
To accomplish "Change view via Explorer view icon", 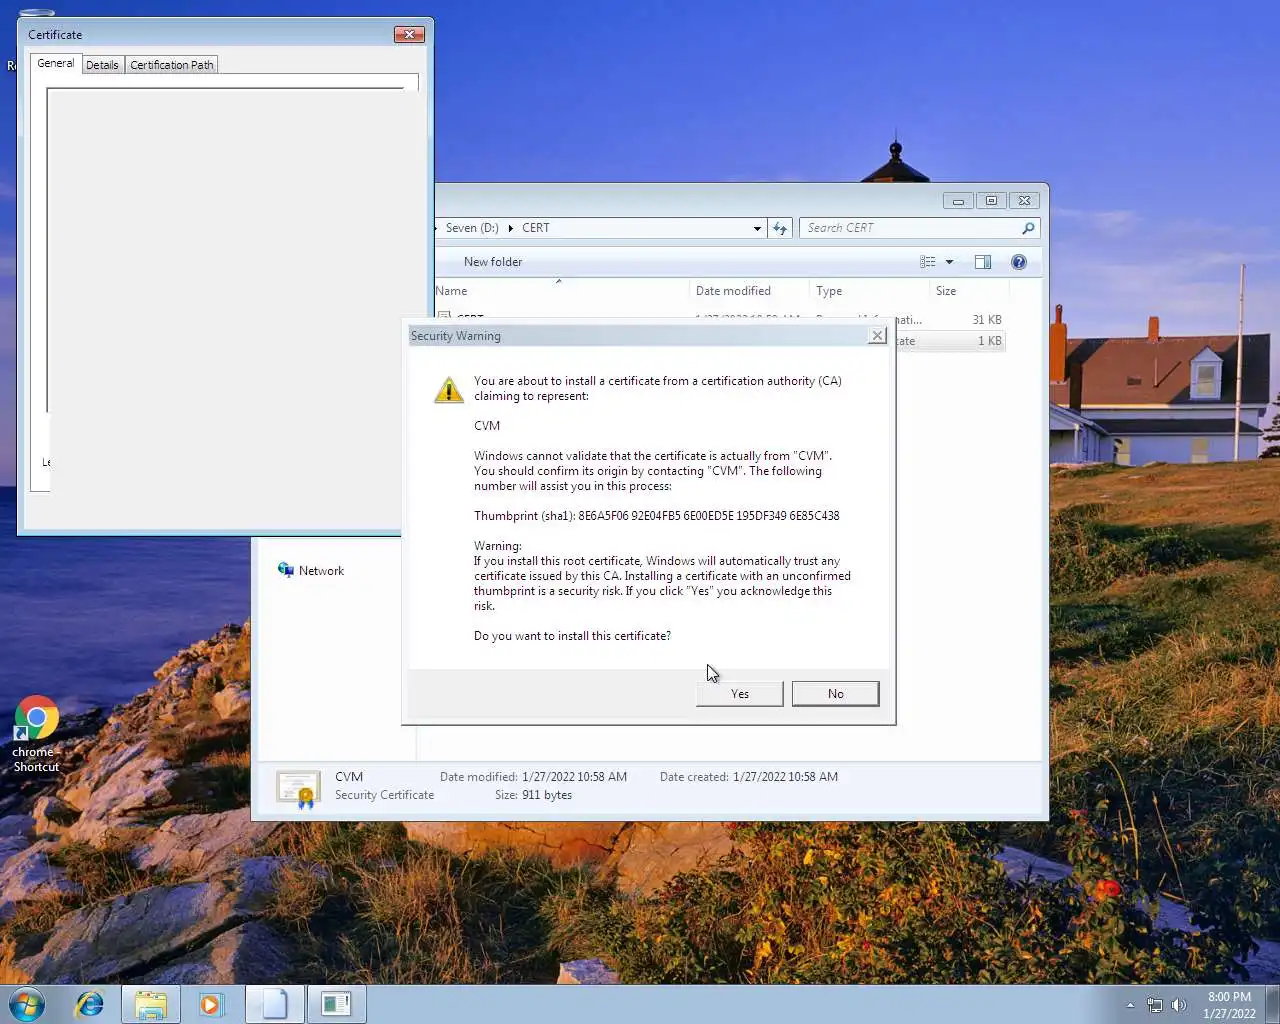I will pyautogui.click(x=928, y=262).
